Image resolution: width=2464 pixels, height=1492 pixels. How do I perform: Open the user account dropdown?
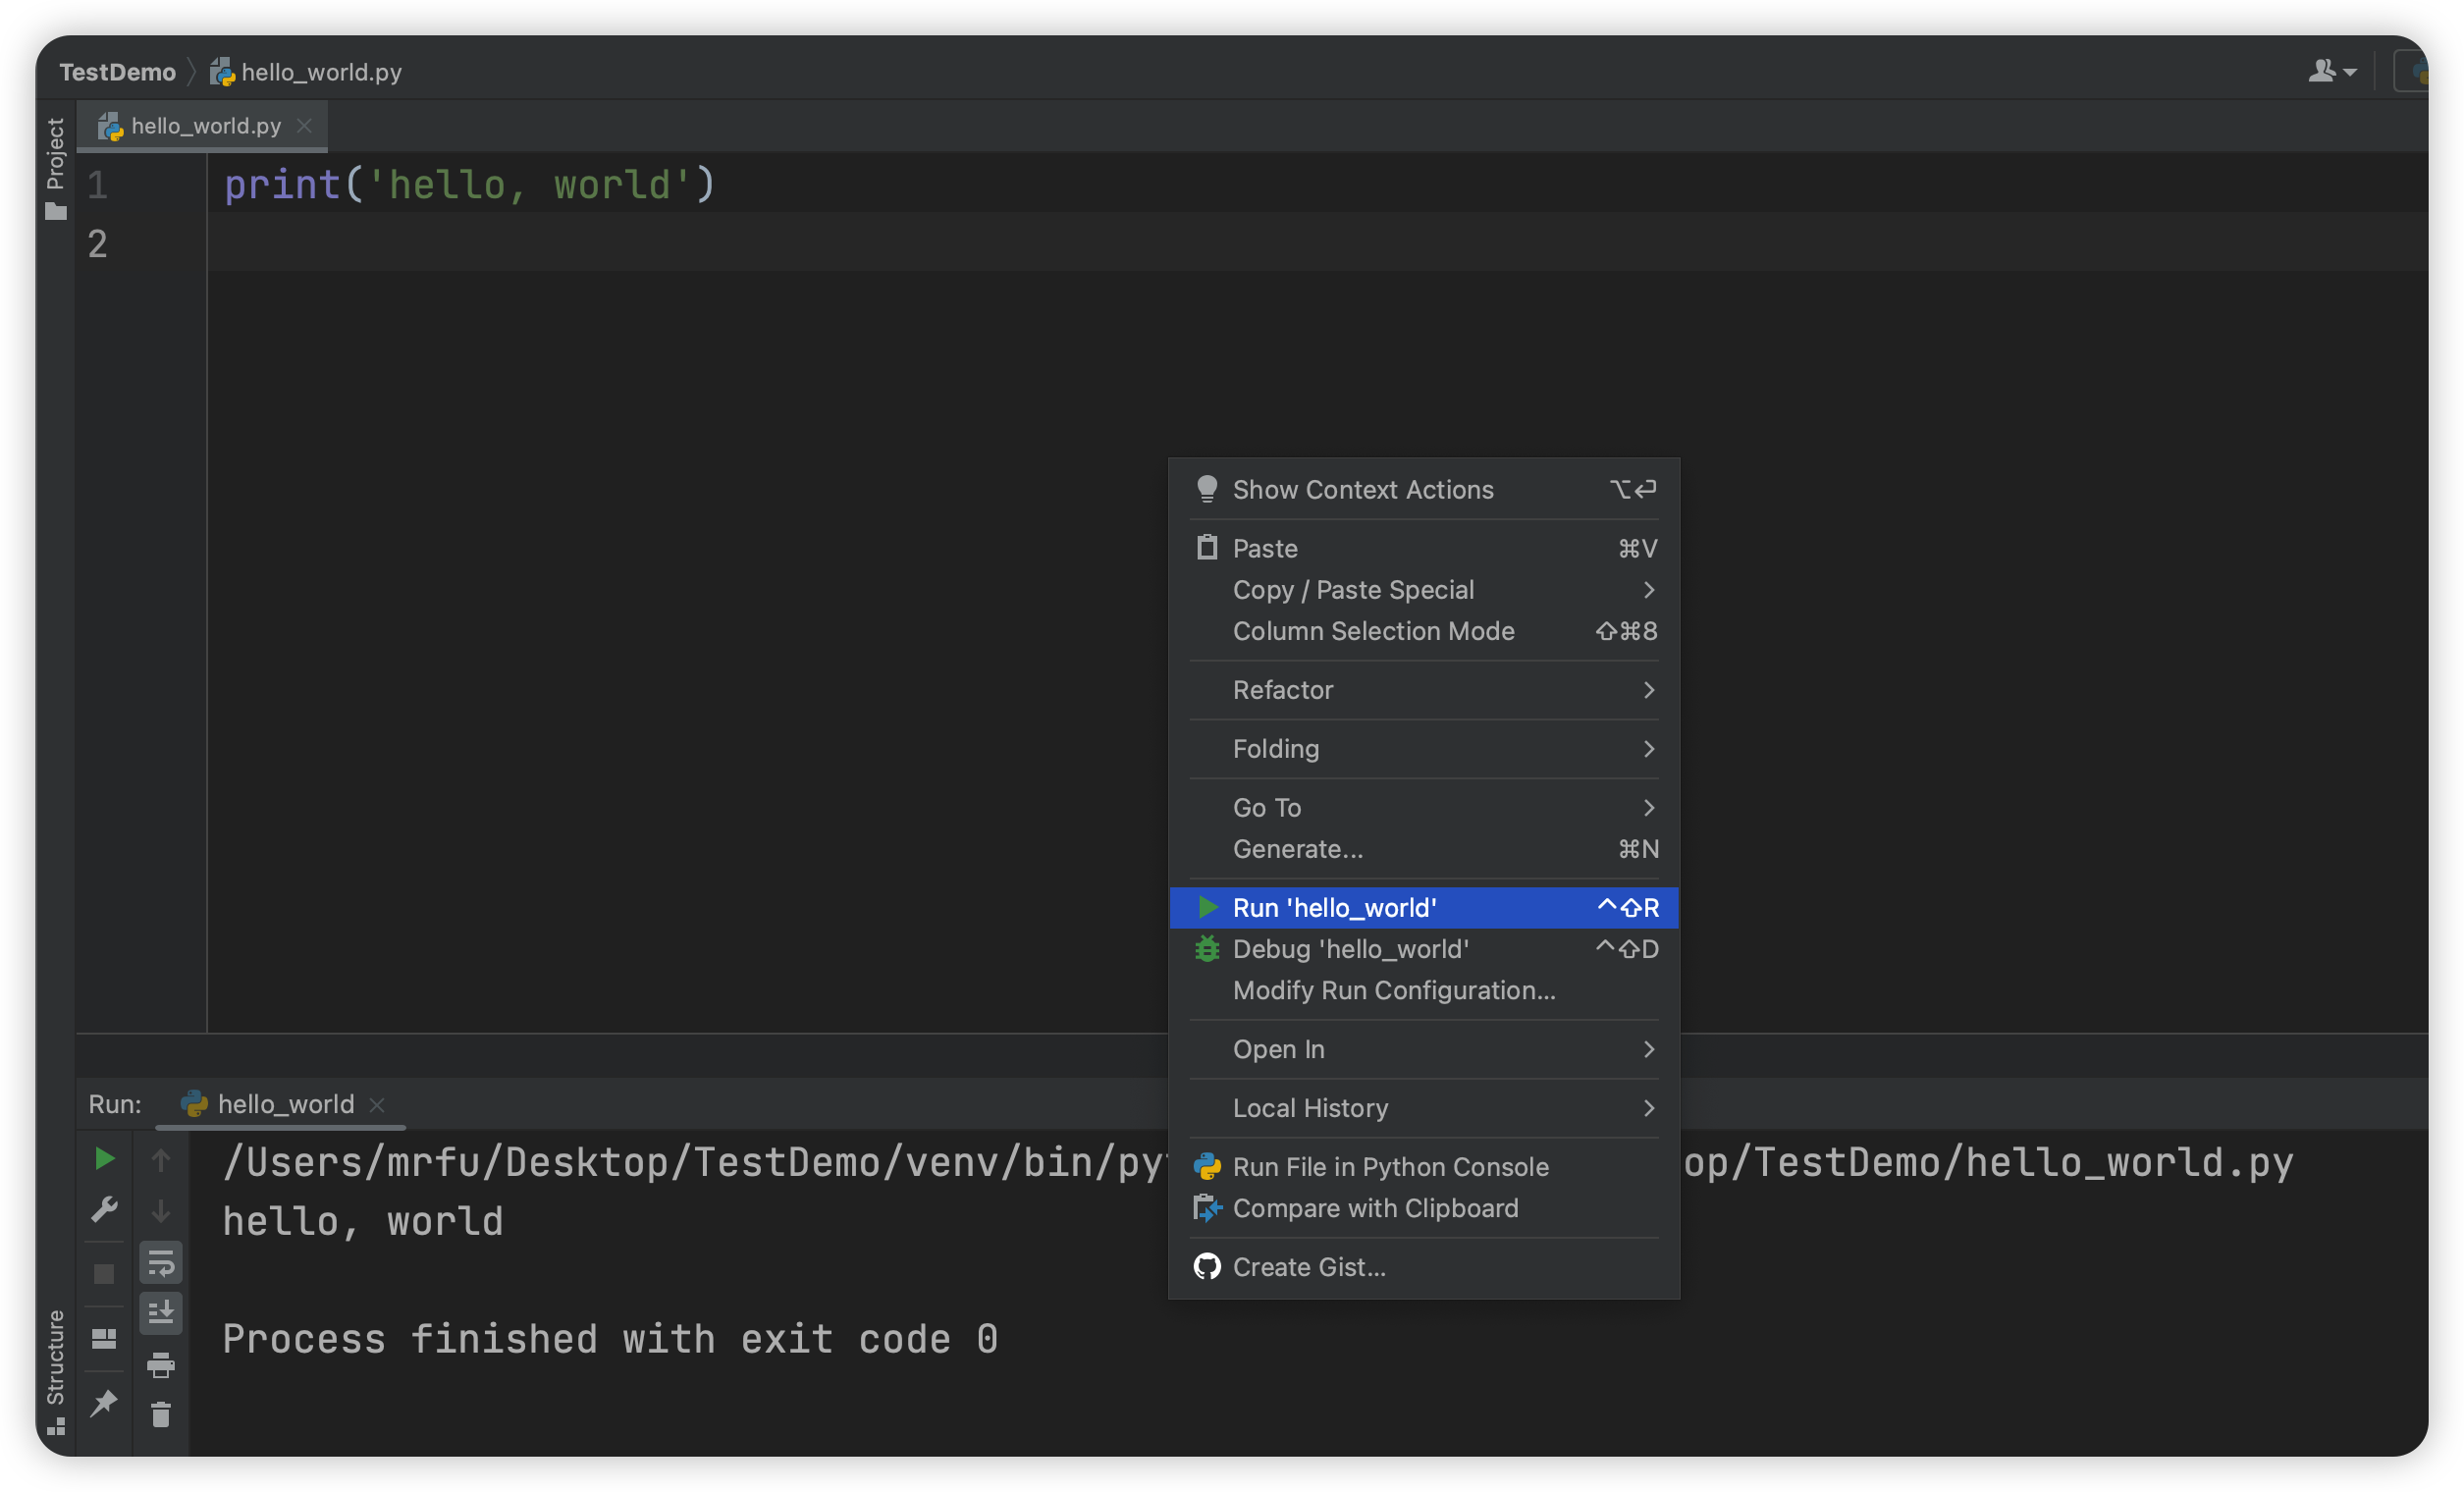click(2332, 71)
